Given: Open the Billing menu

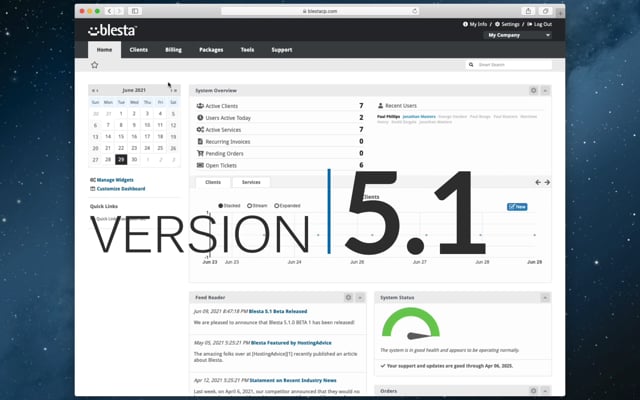Looking at the screenshot, I should (x=173, y=50).
